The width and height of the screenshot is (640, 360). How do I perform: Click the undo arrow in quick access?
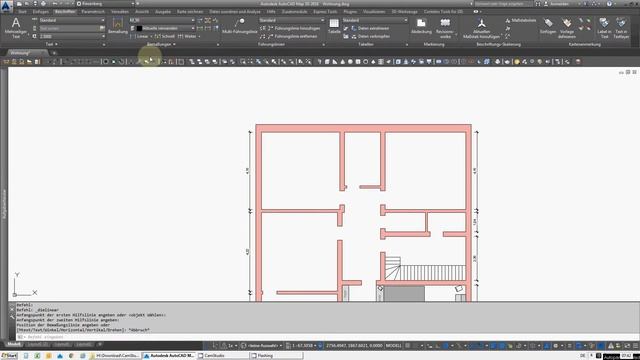pyautogui.click(x=55, y=4)
